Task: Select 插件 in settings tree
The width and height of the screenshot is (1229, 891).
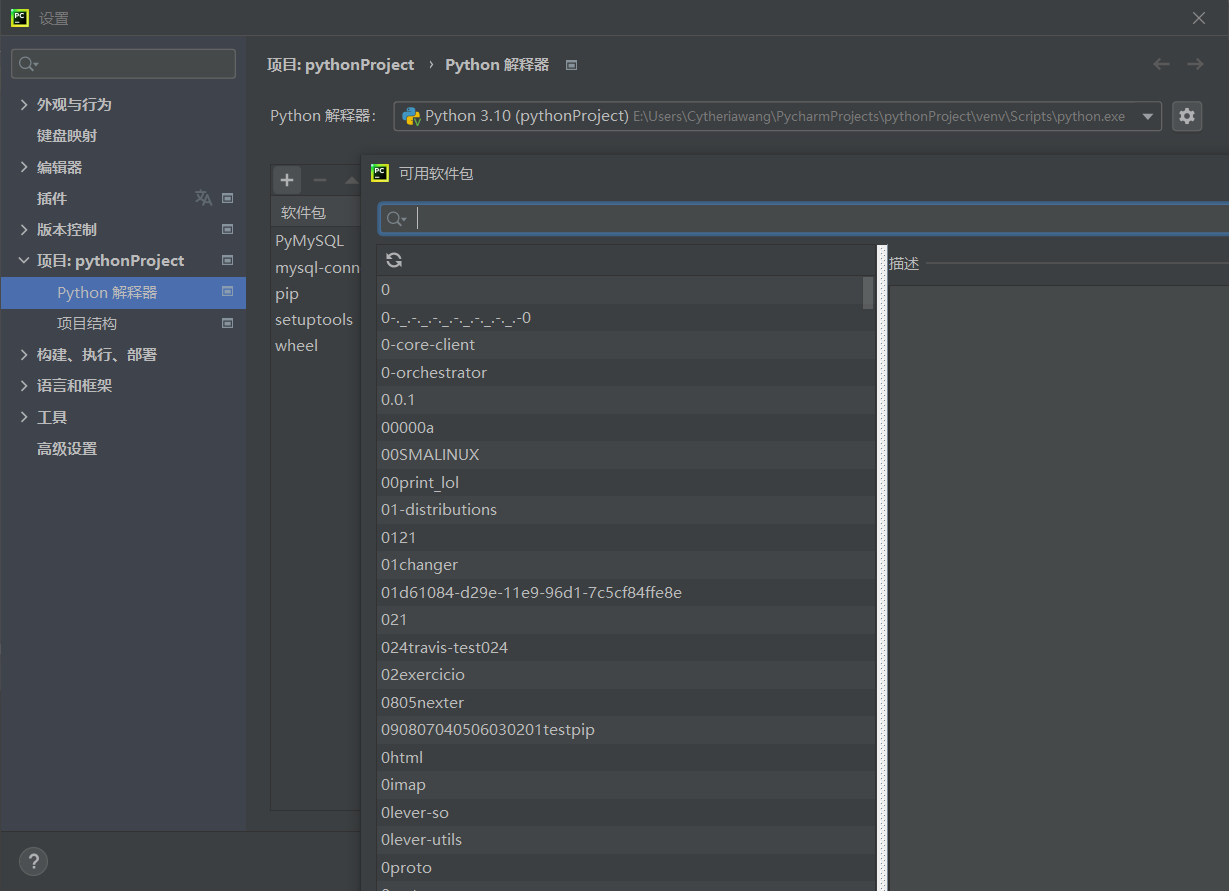Action: [52, 198]
